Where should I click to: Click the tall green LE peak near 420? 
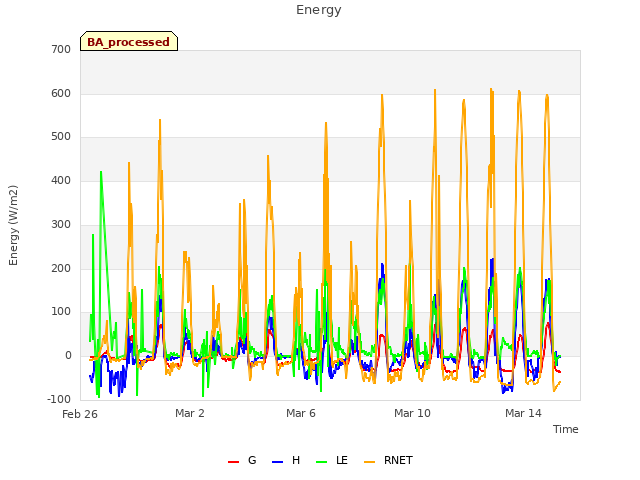click(x=101, y=172)
